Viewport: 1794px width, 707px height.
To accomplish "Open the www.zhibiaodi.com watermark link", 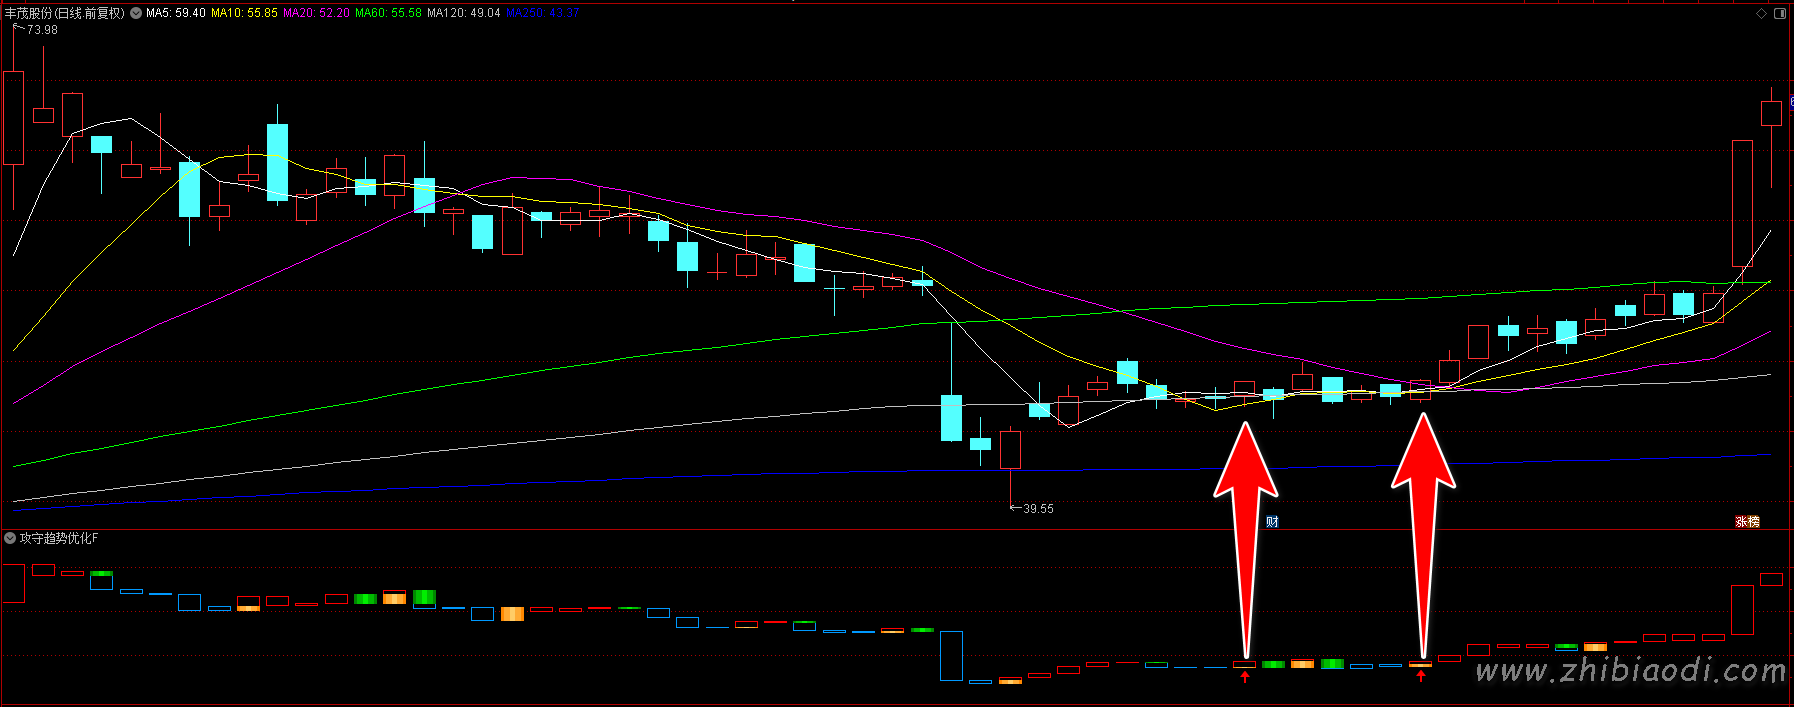I will click(x=1630, y=671).
